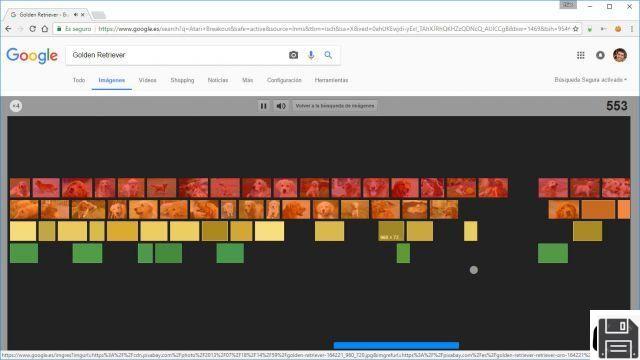640x360 pixels.
Task: Click the Golden Retriever search input field
Action: pyautogui.click(x=178, y=55)
